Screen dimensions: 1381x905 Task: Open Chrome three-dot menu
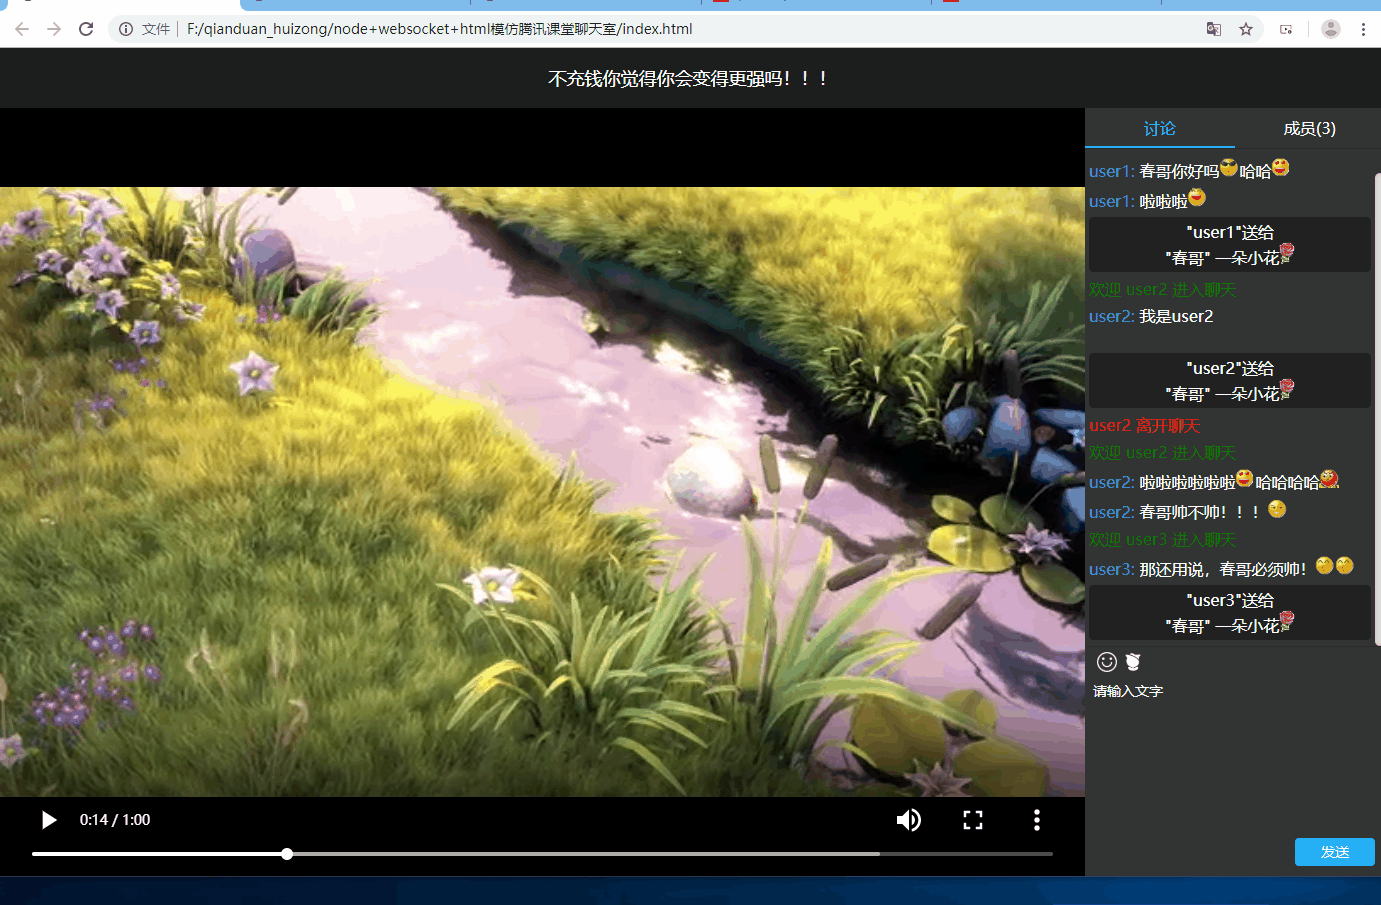click(x=1363, y=29)
